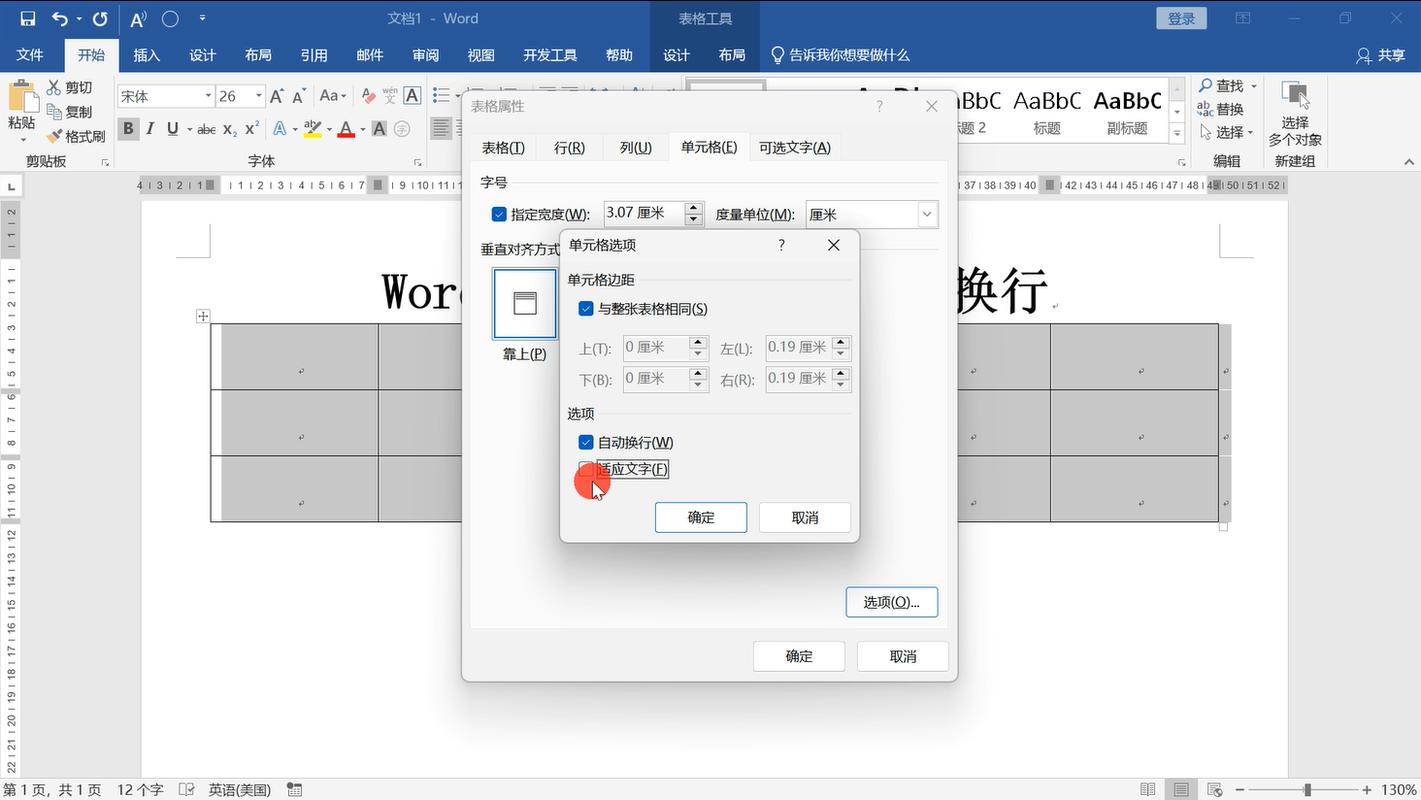Open the 可选文字(A) tab in table properties

click(x=794, y=147)
